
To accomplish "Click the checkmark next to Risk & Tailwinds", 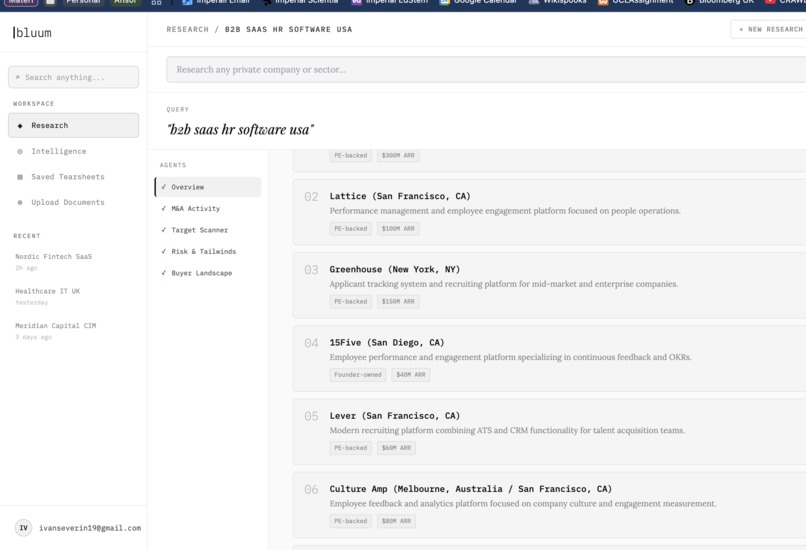I will pyautogui.click(x=163, y=252).
